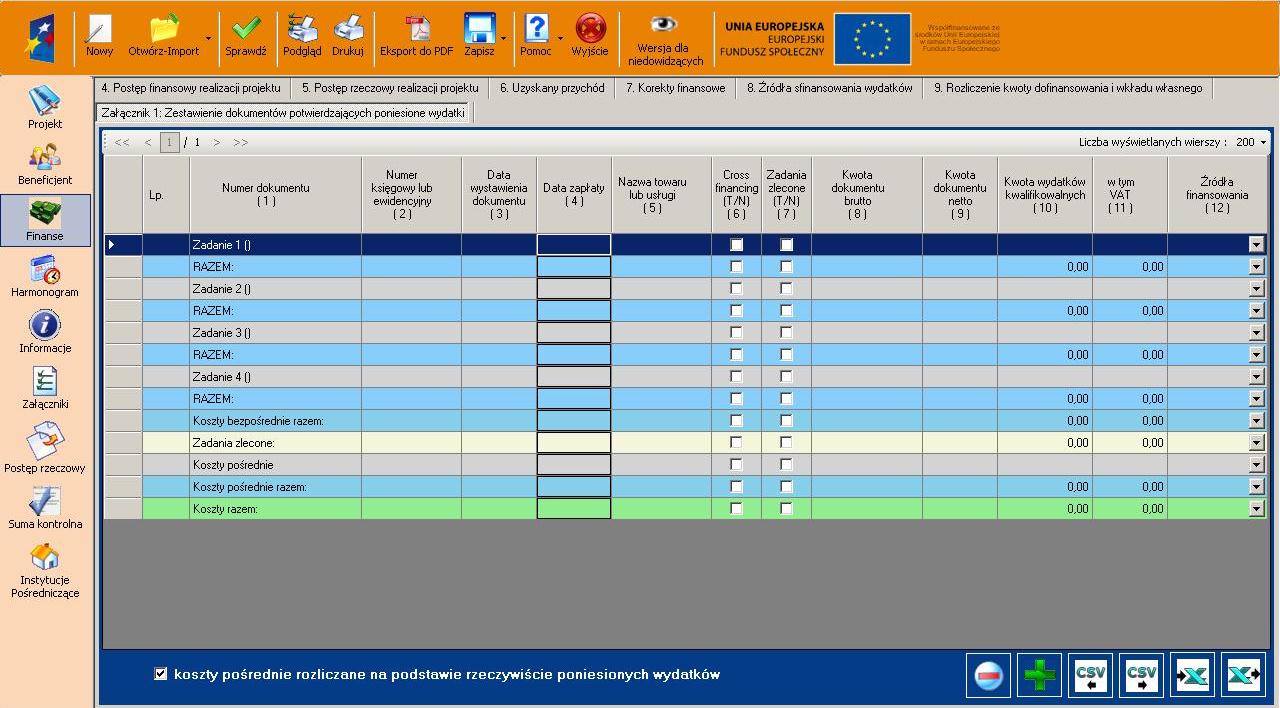The image size is (1280, 708).
Task: Export with the Eksport do PDF icon
Action: [416, 29]
